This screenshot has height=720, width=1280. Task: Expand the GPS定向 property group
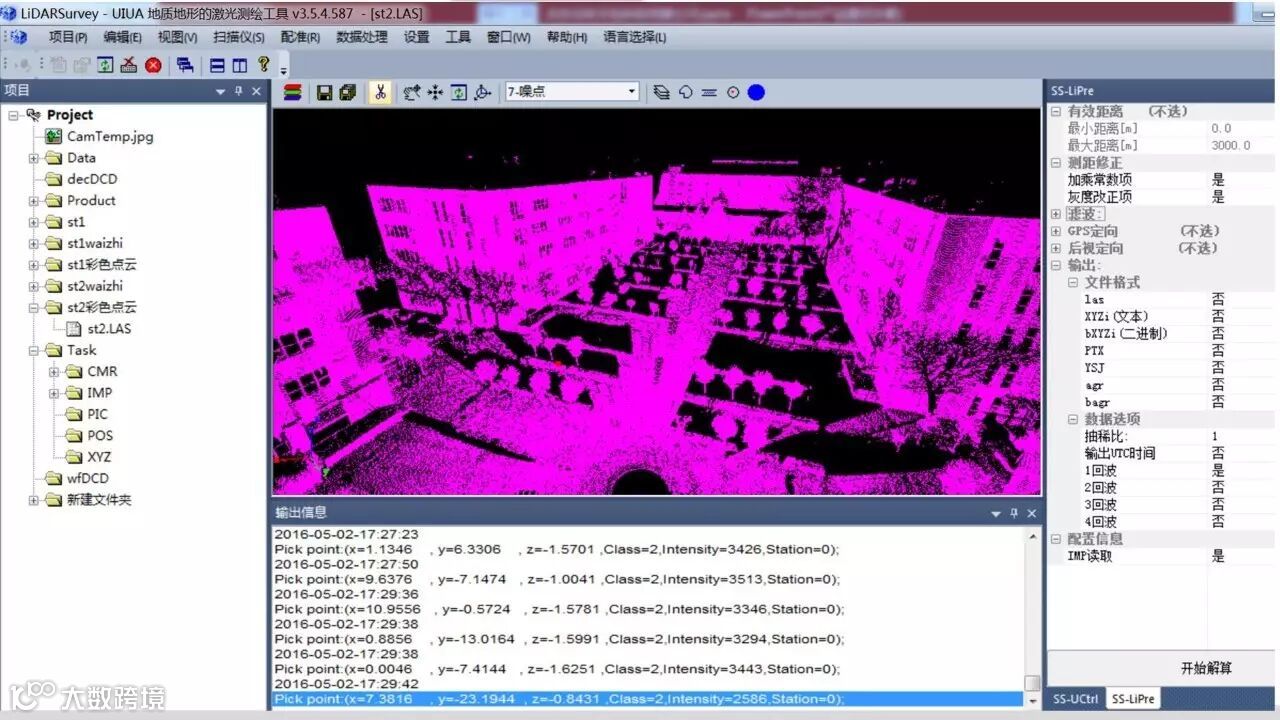point(1056,231)
